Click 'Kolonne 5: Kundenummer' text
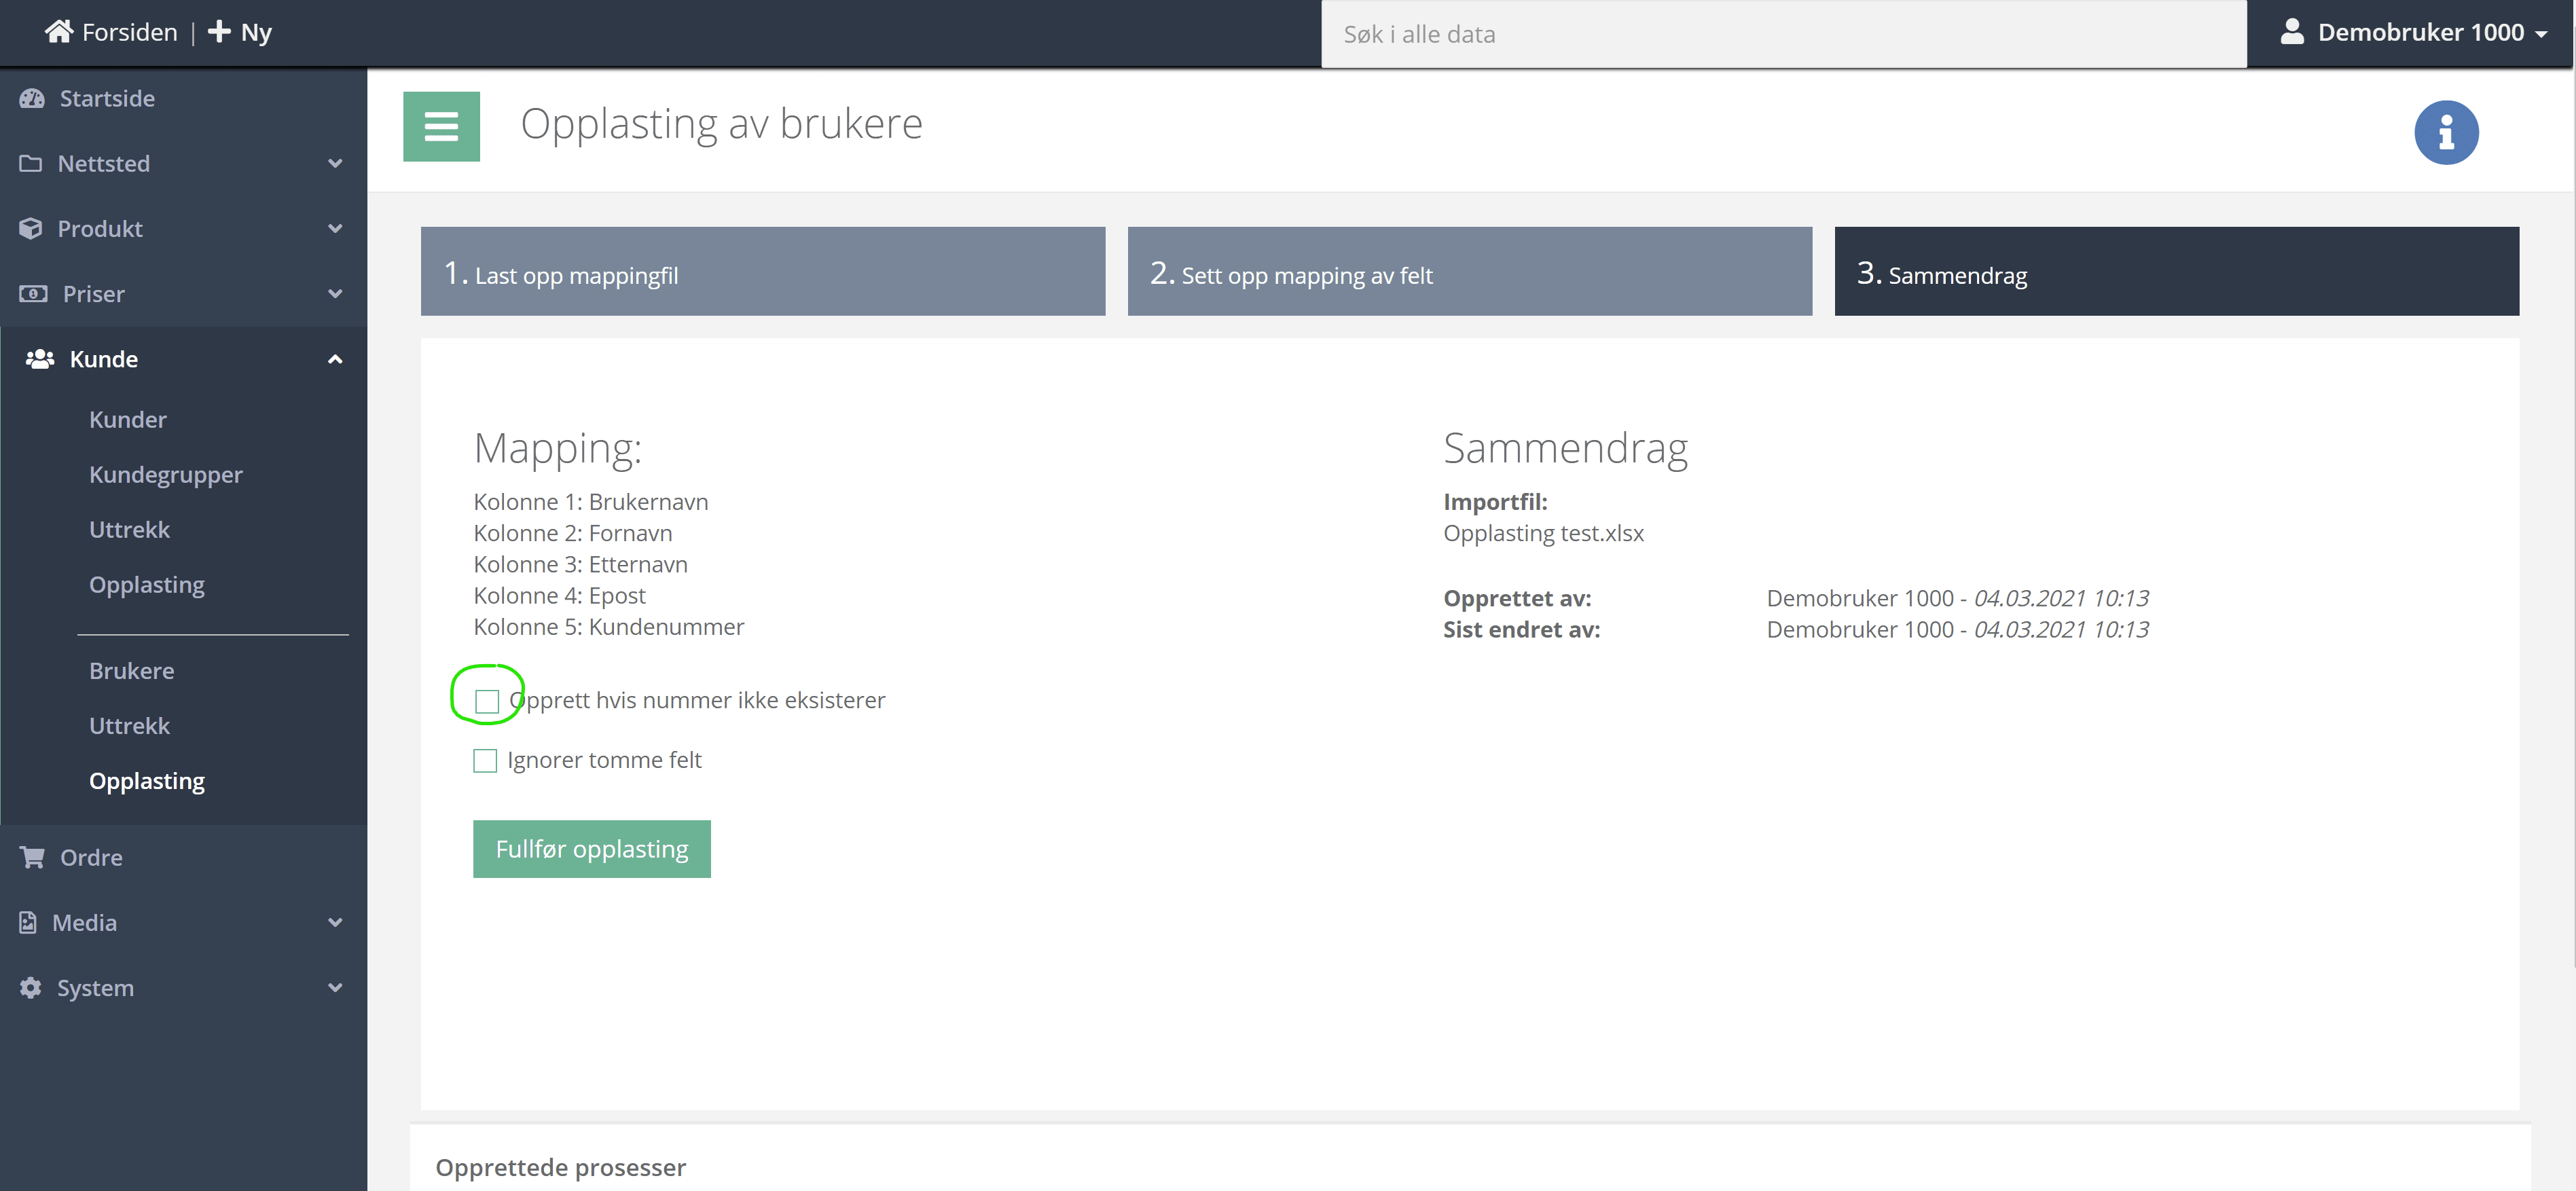 tap(609, 627)
